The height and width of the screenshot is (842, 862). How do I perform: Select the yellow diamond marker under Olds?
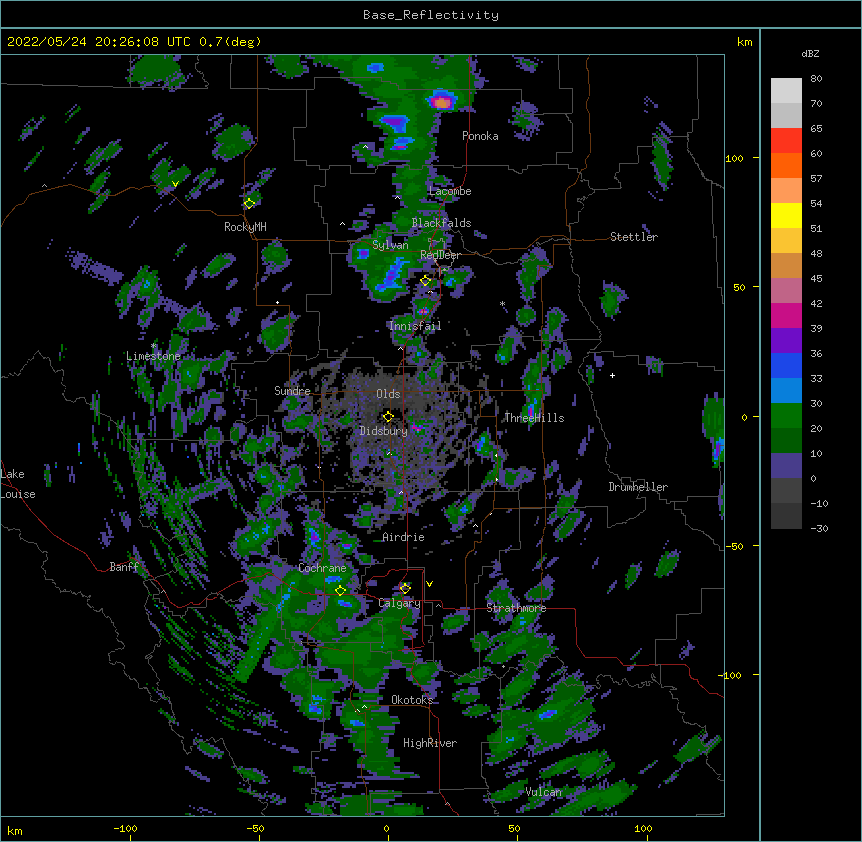click(x=388, y=416)
